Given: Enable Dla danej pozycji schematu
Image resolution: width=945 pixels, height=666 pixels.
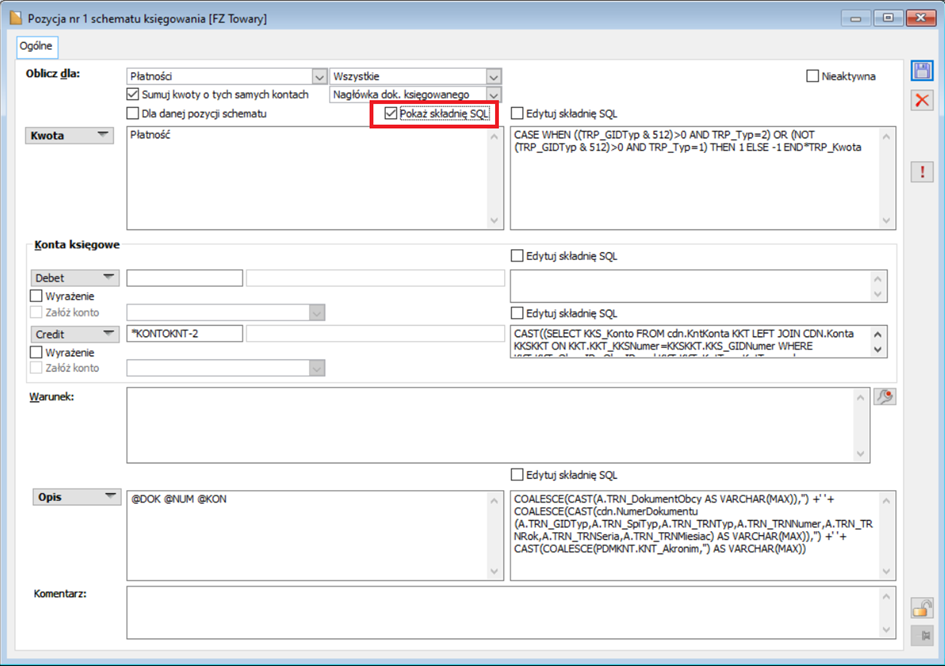Looking at the screenshot, I should click(133, 113).
